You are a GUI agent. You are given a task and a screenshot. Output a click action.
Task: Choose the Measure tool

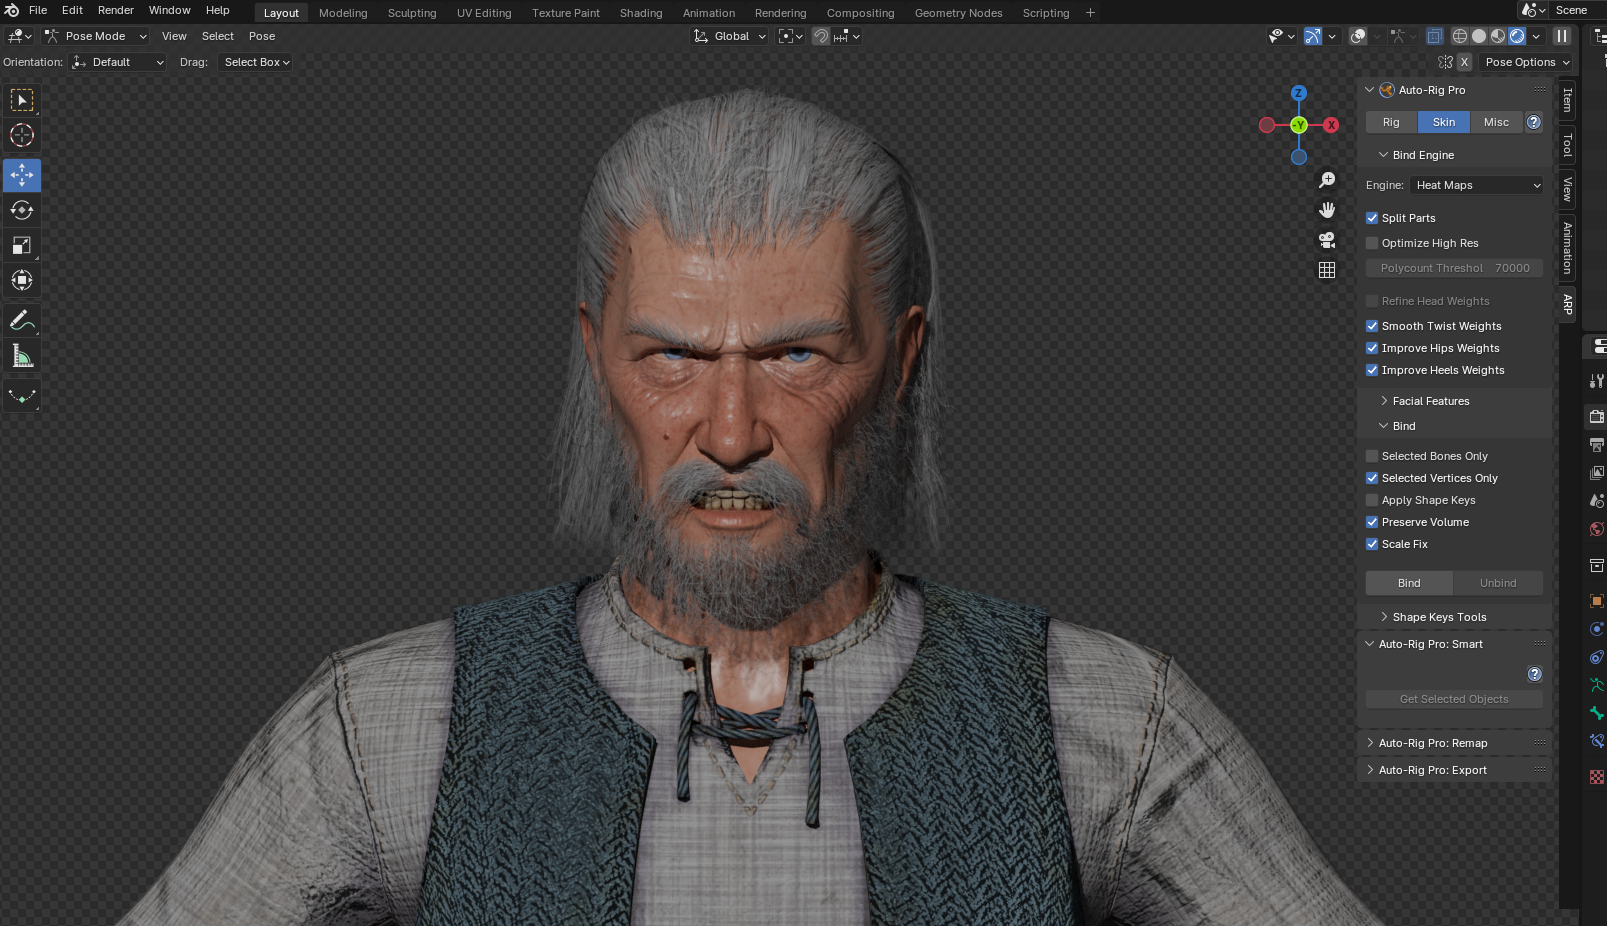pos(22,356)
